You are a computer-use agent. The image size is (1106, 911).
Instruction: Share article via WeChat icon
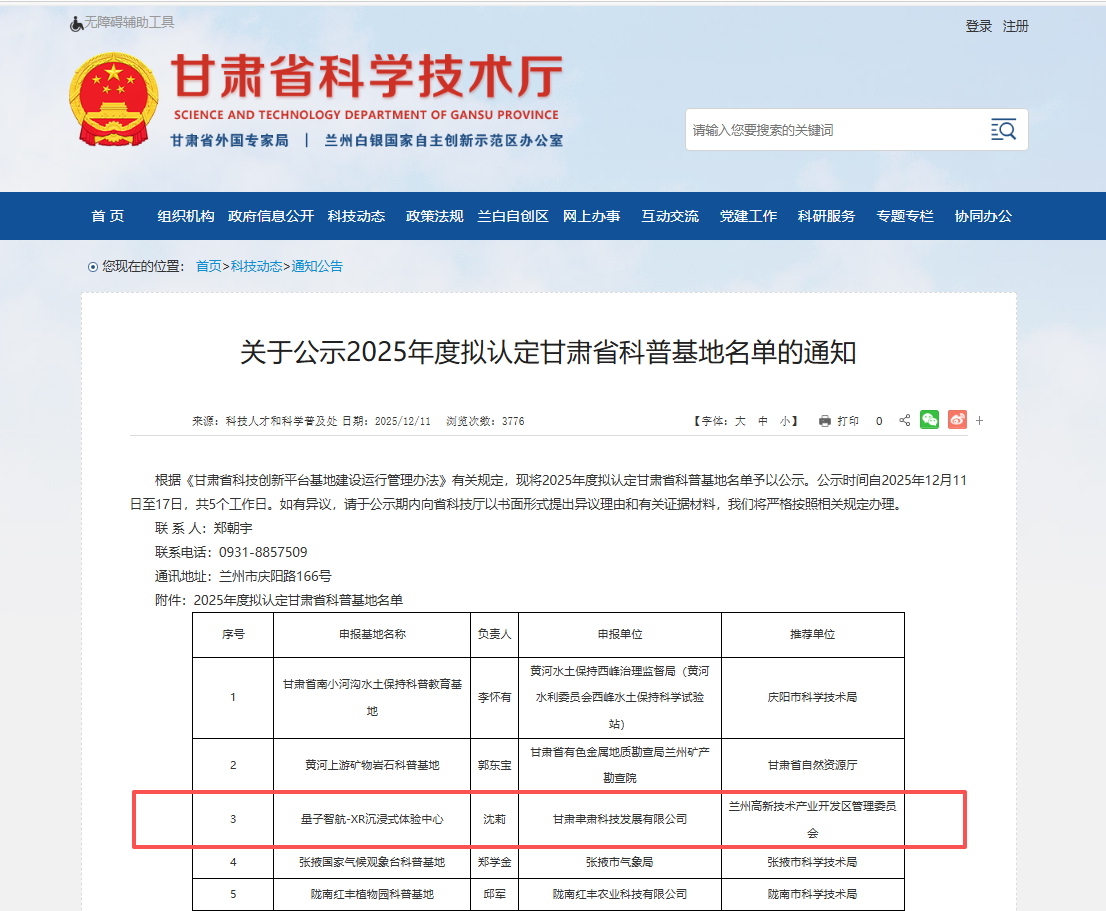pos(930,420)
